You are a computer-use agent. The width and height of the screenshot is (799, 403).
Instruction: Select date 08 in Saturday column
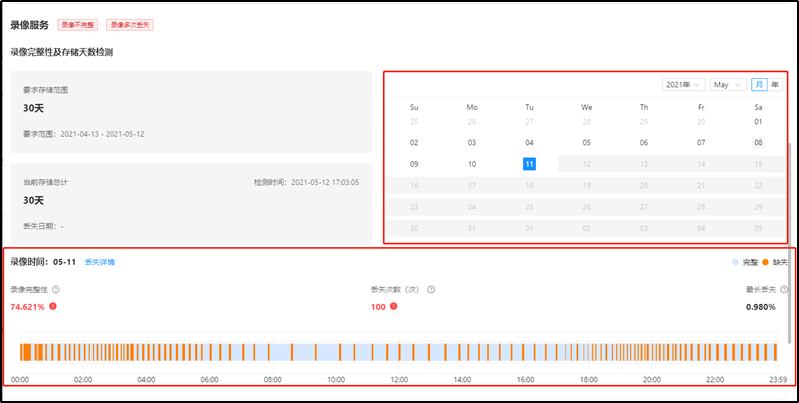point(758,143)
